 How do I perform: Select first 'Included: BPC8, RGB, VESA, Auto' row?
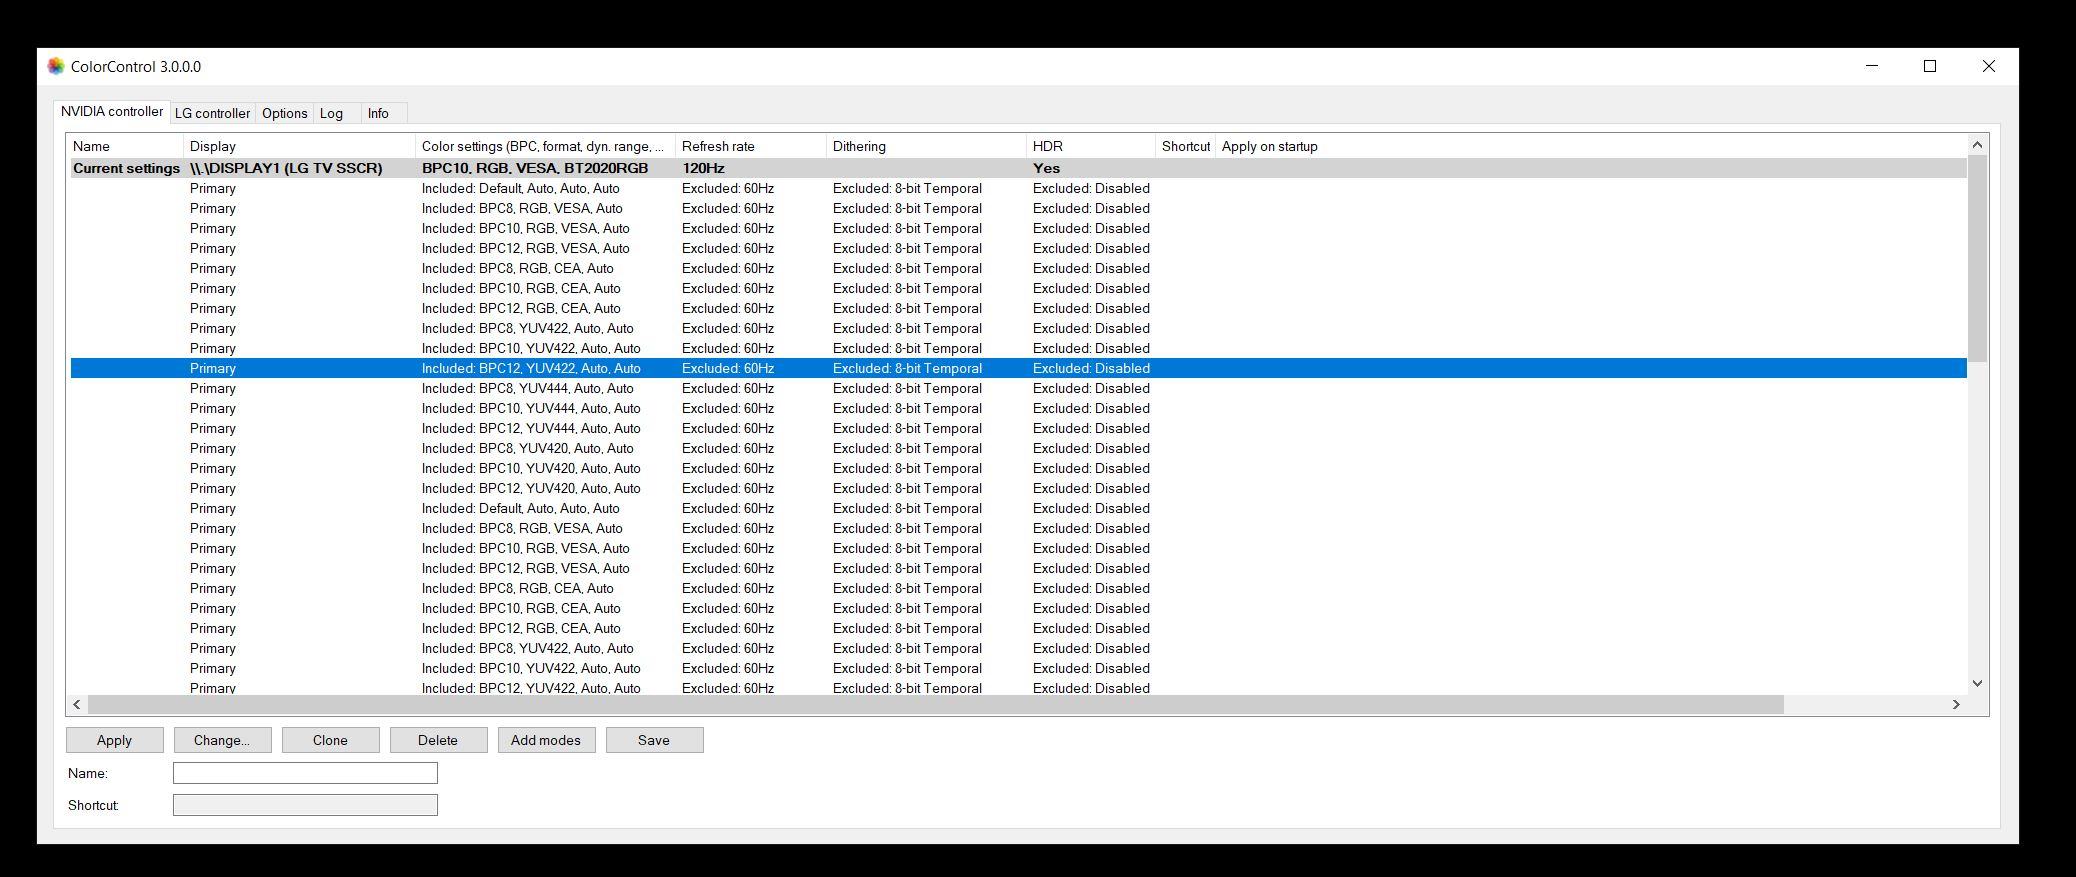[x=1018, y=208]
